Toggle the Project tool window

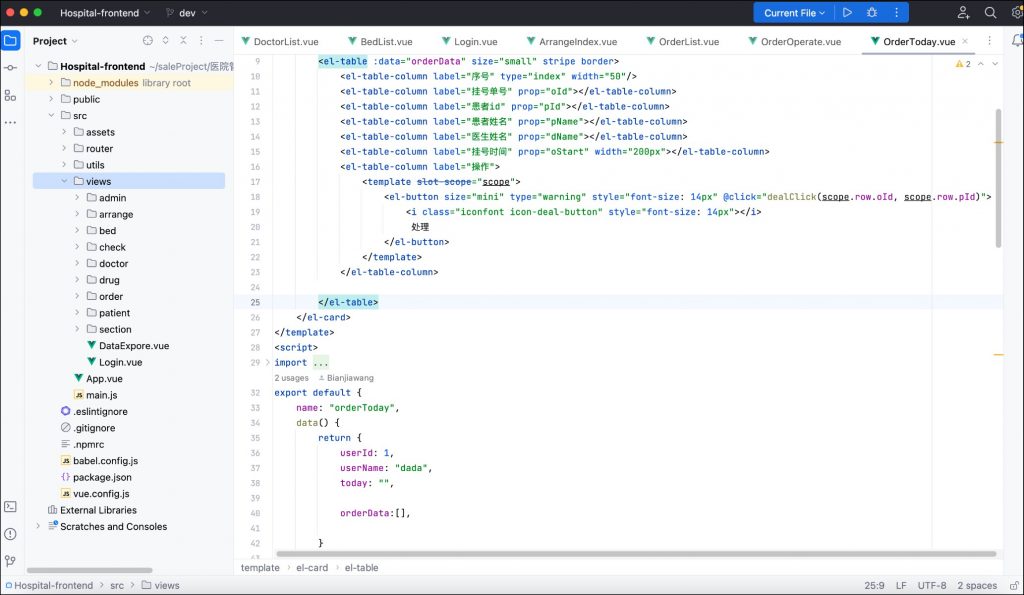point(10,41)
